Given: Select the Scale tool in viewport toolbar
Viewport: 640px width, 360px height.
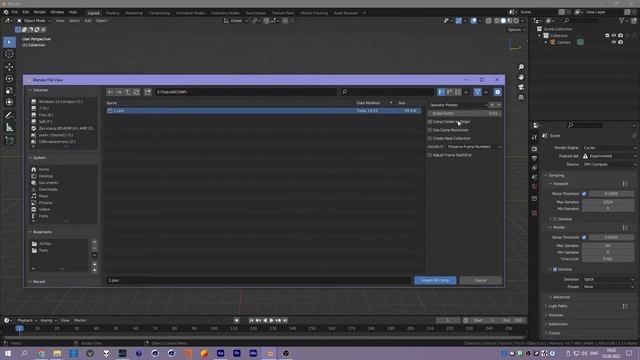Looking at the screenshot, I should click(x=9, y=91).
